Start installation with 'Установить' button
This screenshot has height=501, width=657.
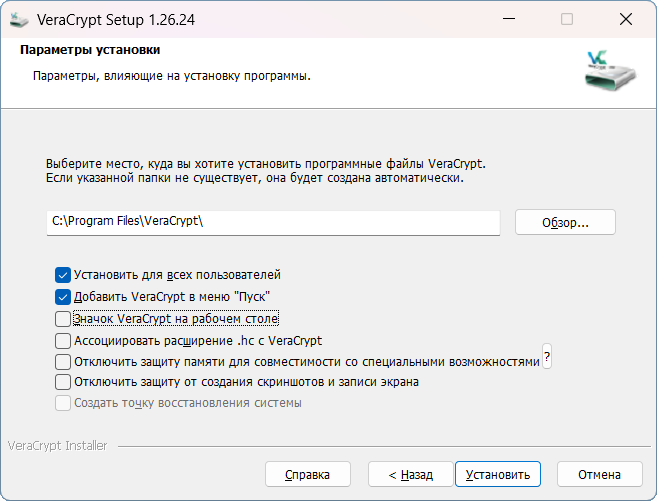coord(498,474)
